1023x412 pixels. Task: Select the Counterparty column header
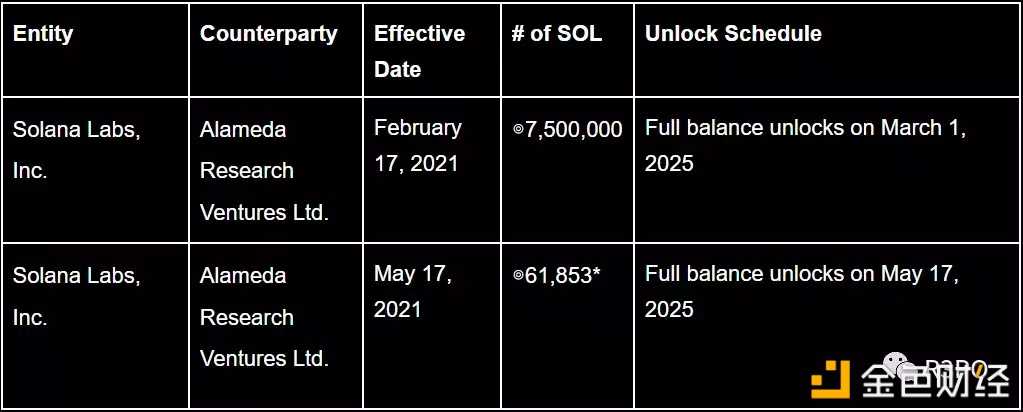pyautogui.click(x=268, y=33)
